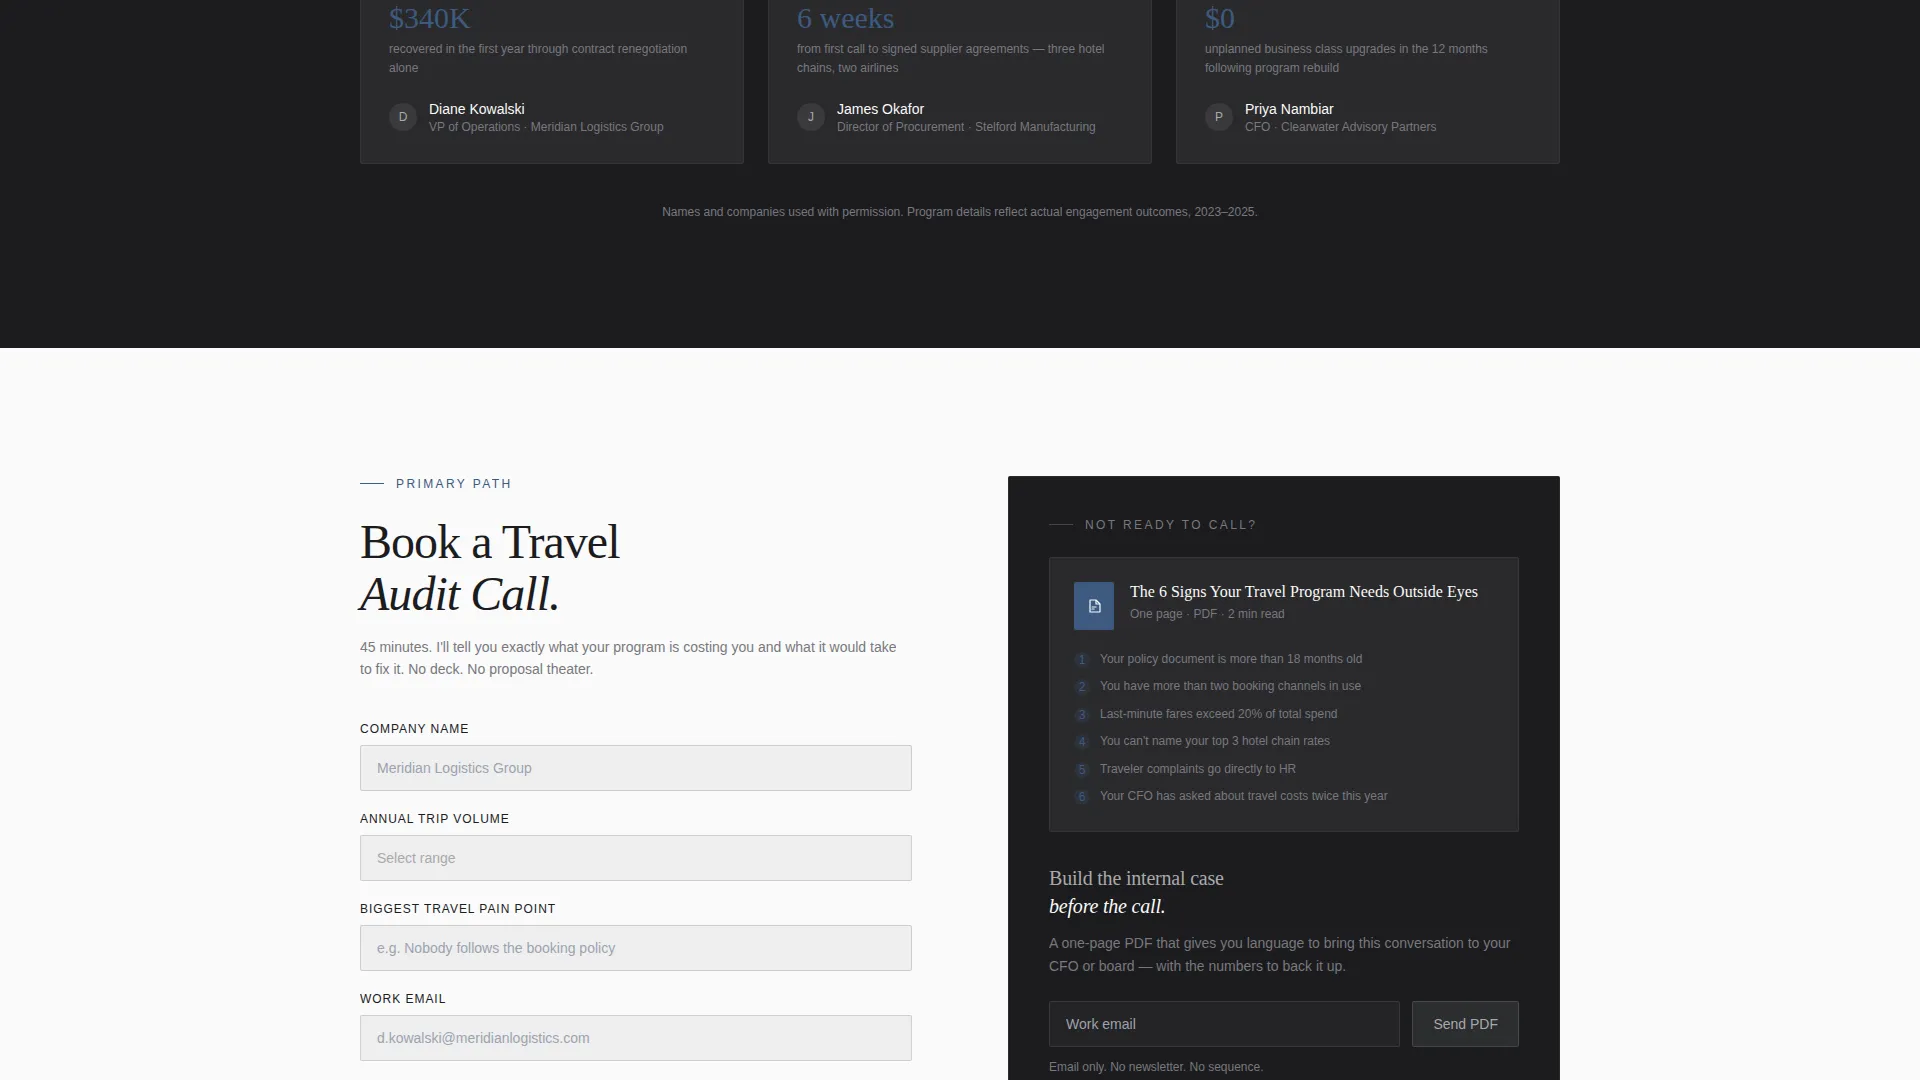Click the number 3 badge in the signs list
Viewport: 1920px width, 1080px height.
[1082, 715]
